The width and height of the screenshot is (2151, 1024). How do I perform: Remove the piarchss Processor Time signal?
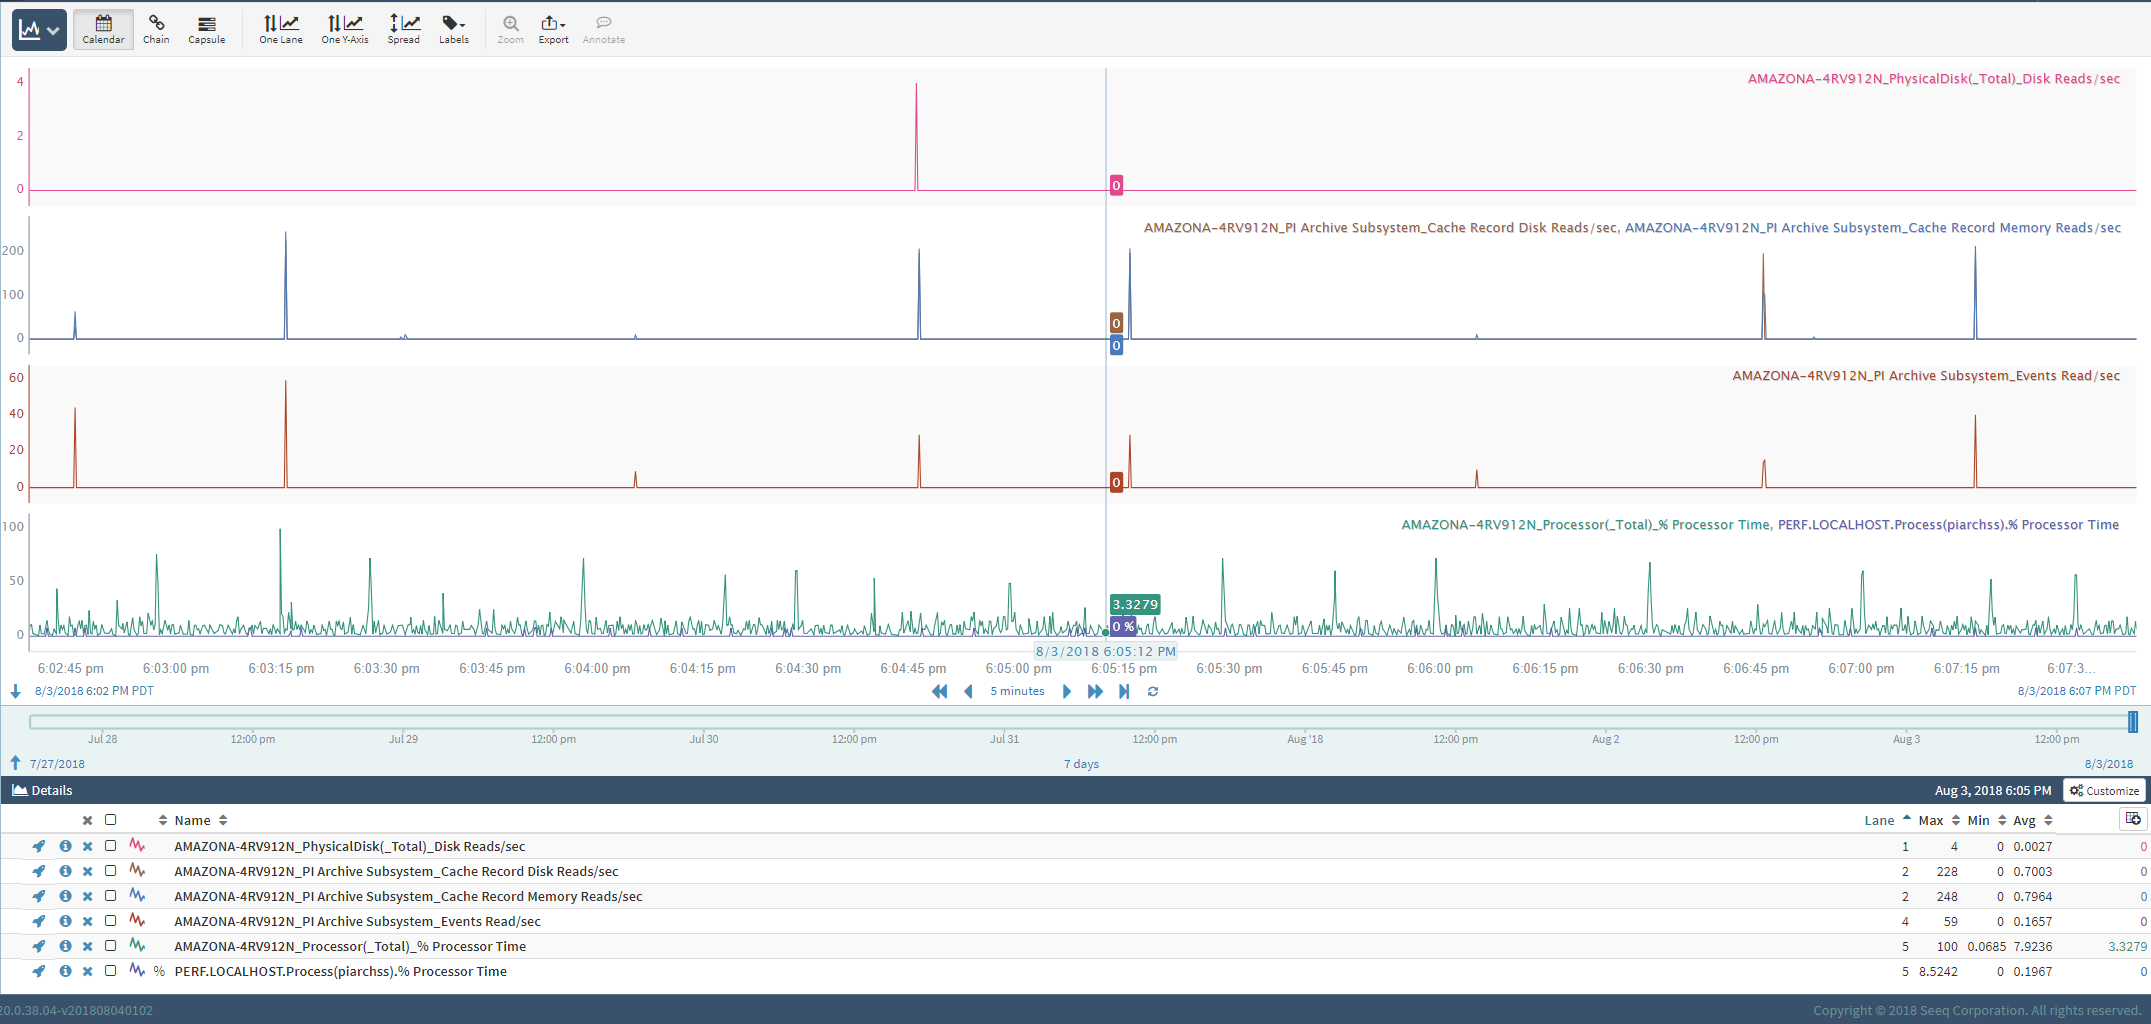(87, 971)
